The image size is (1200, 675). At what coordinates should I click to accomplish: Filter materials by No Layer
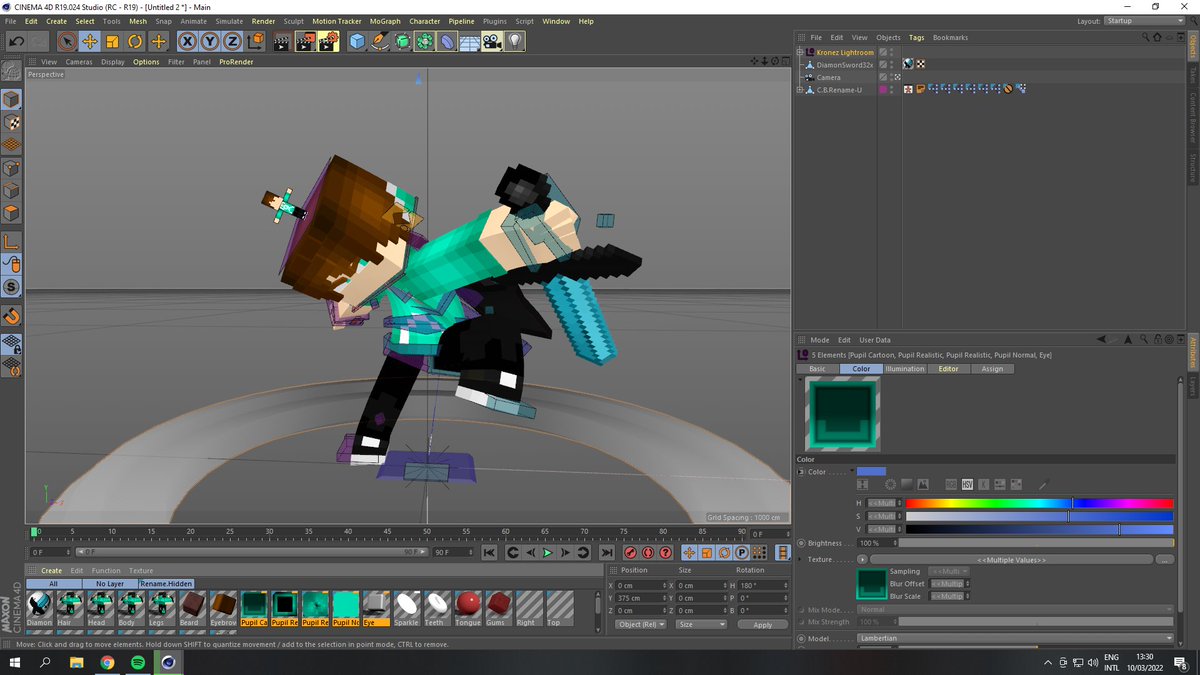click(x=109, y=583)
